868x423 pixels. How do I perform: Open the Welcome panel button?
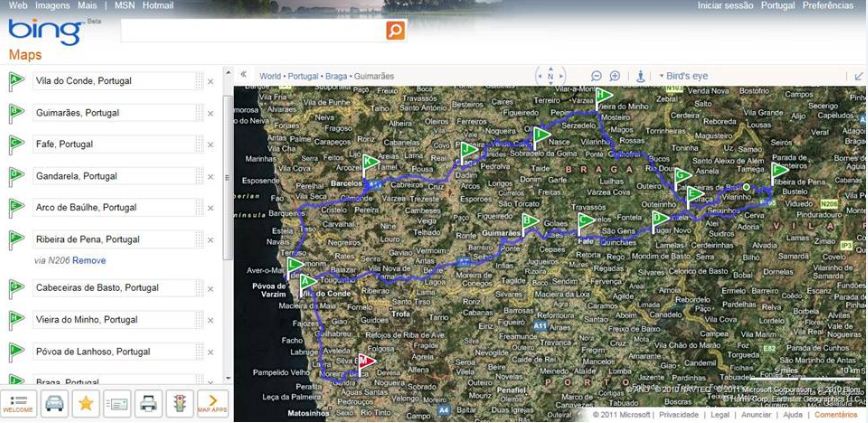(17, 403)
